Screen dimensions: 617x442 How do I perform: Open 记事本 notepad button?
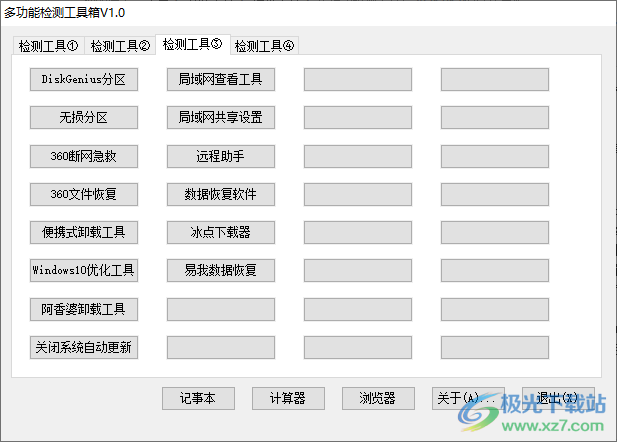pyautogui.click(x=198, y=398)
